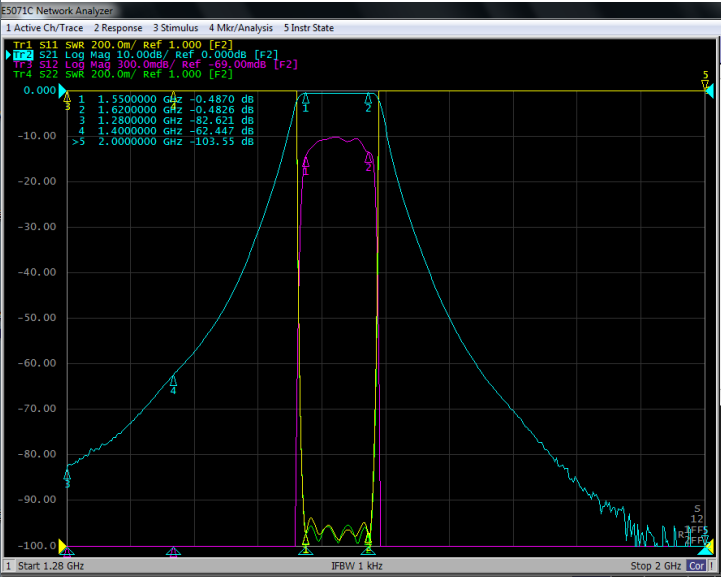
Task: Open the 1 Active Ch/Trace menu
Action: coord(45,28)
